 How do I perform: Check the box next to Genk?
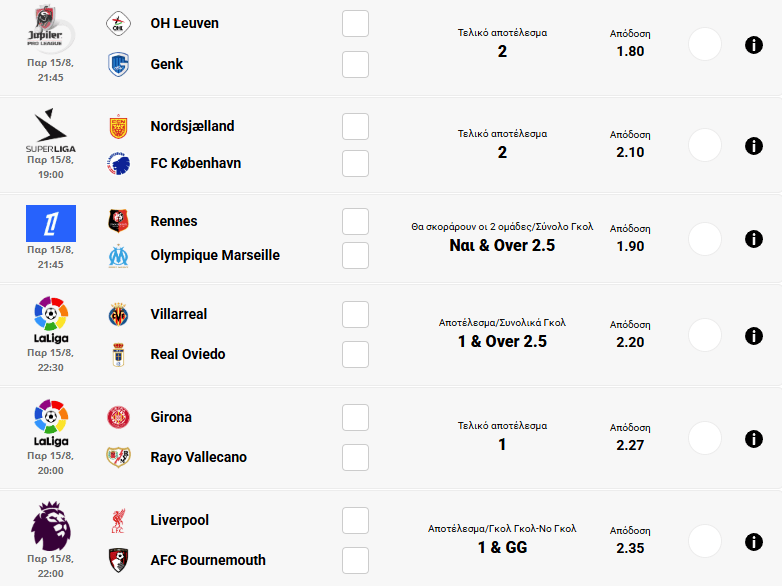click(355, 65)
